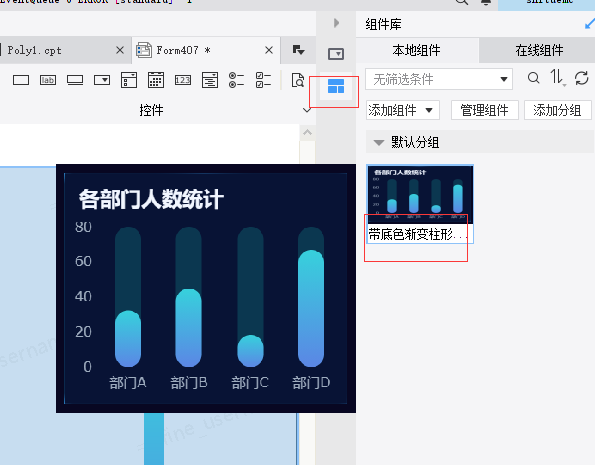The image size is (595, 465).
Task: Click the search magnifier in component library
Action: point(534,78)
